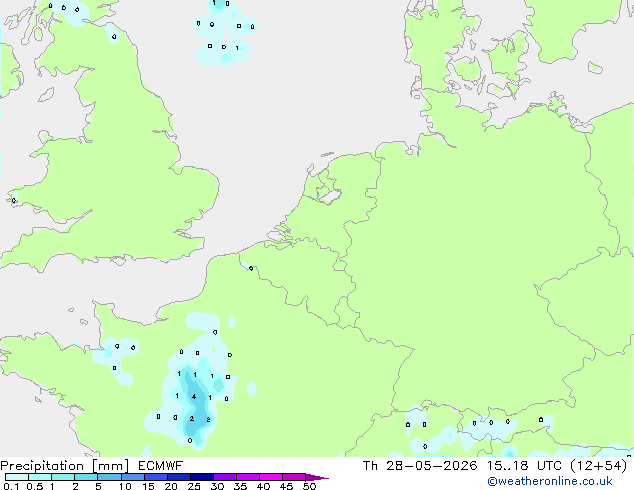Click the ECMWF model label
The image size is (634, 490).
coord(161,466)
